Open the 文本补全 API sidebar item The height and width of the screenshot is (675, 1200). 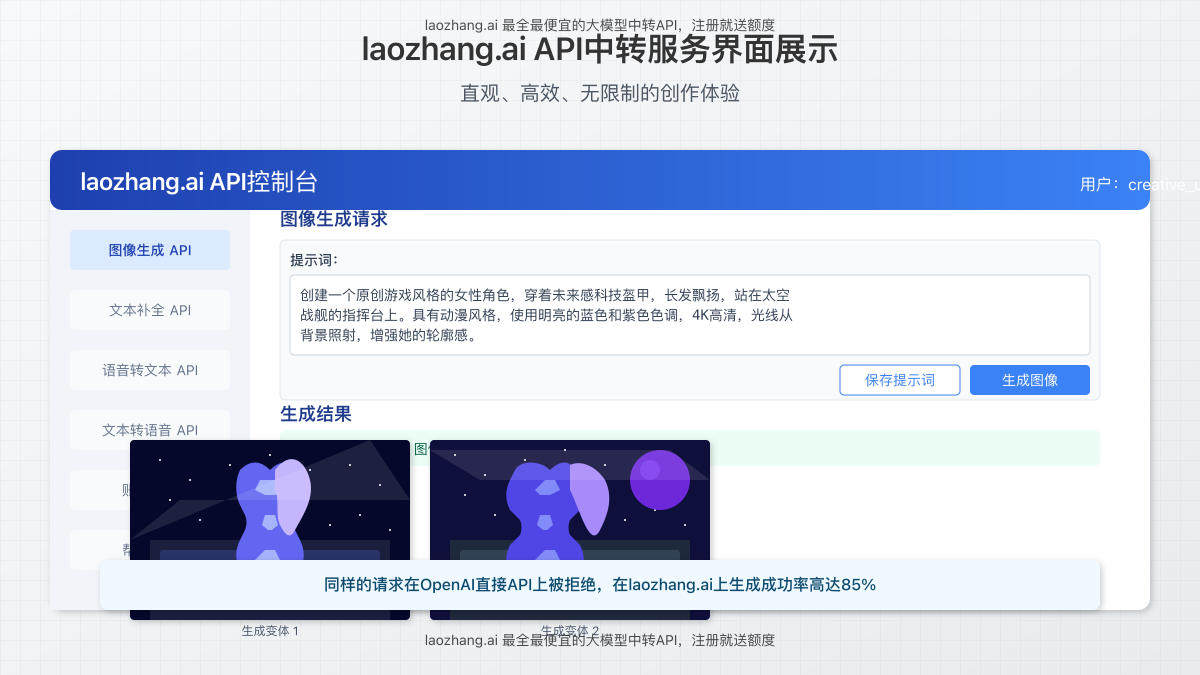click(x=150, y=310)
